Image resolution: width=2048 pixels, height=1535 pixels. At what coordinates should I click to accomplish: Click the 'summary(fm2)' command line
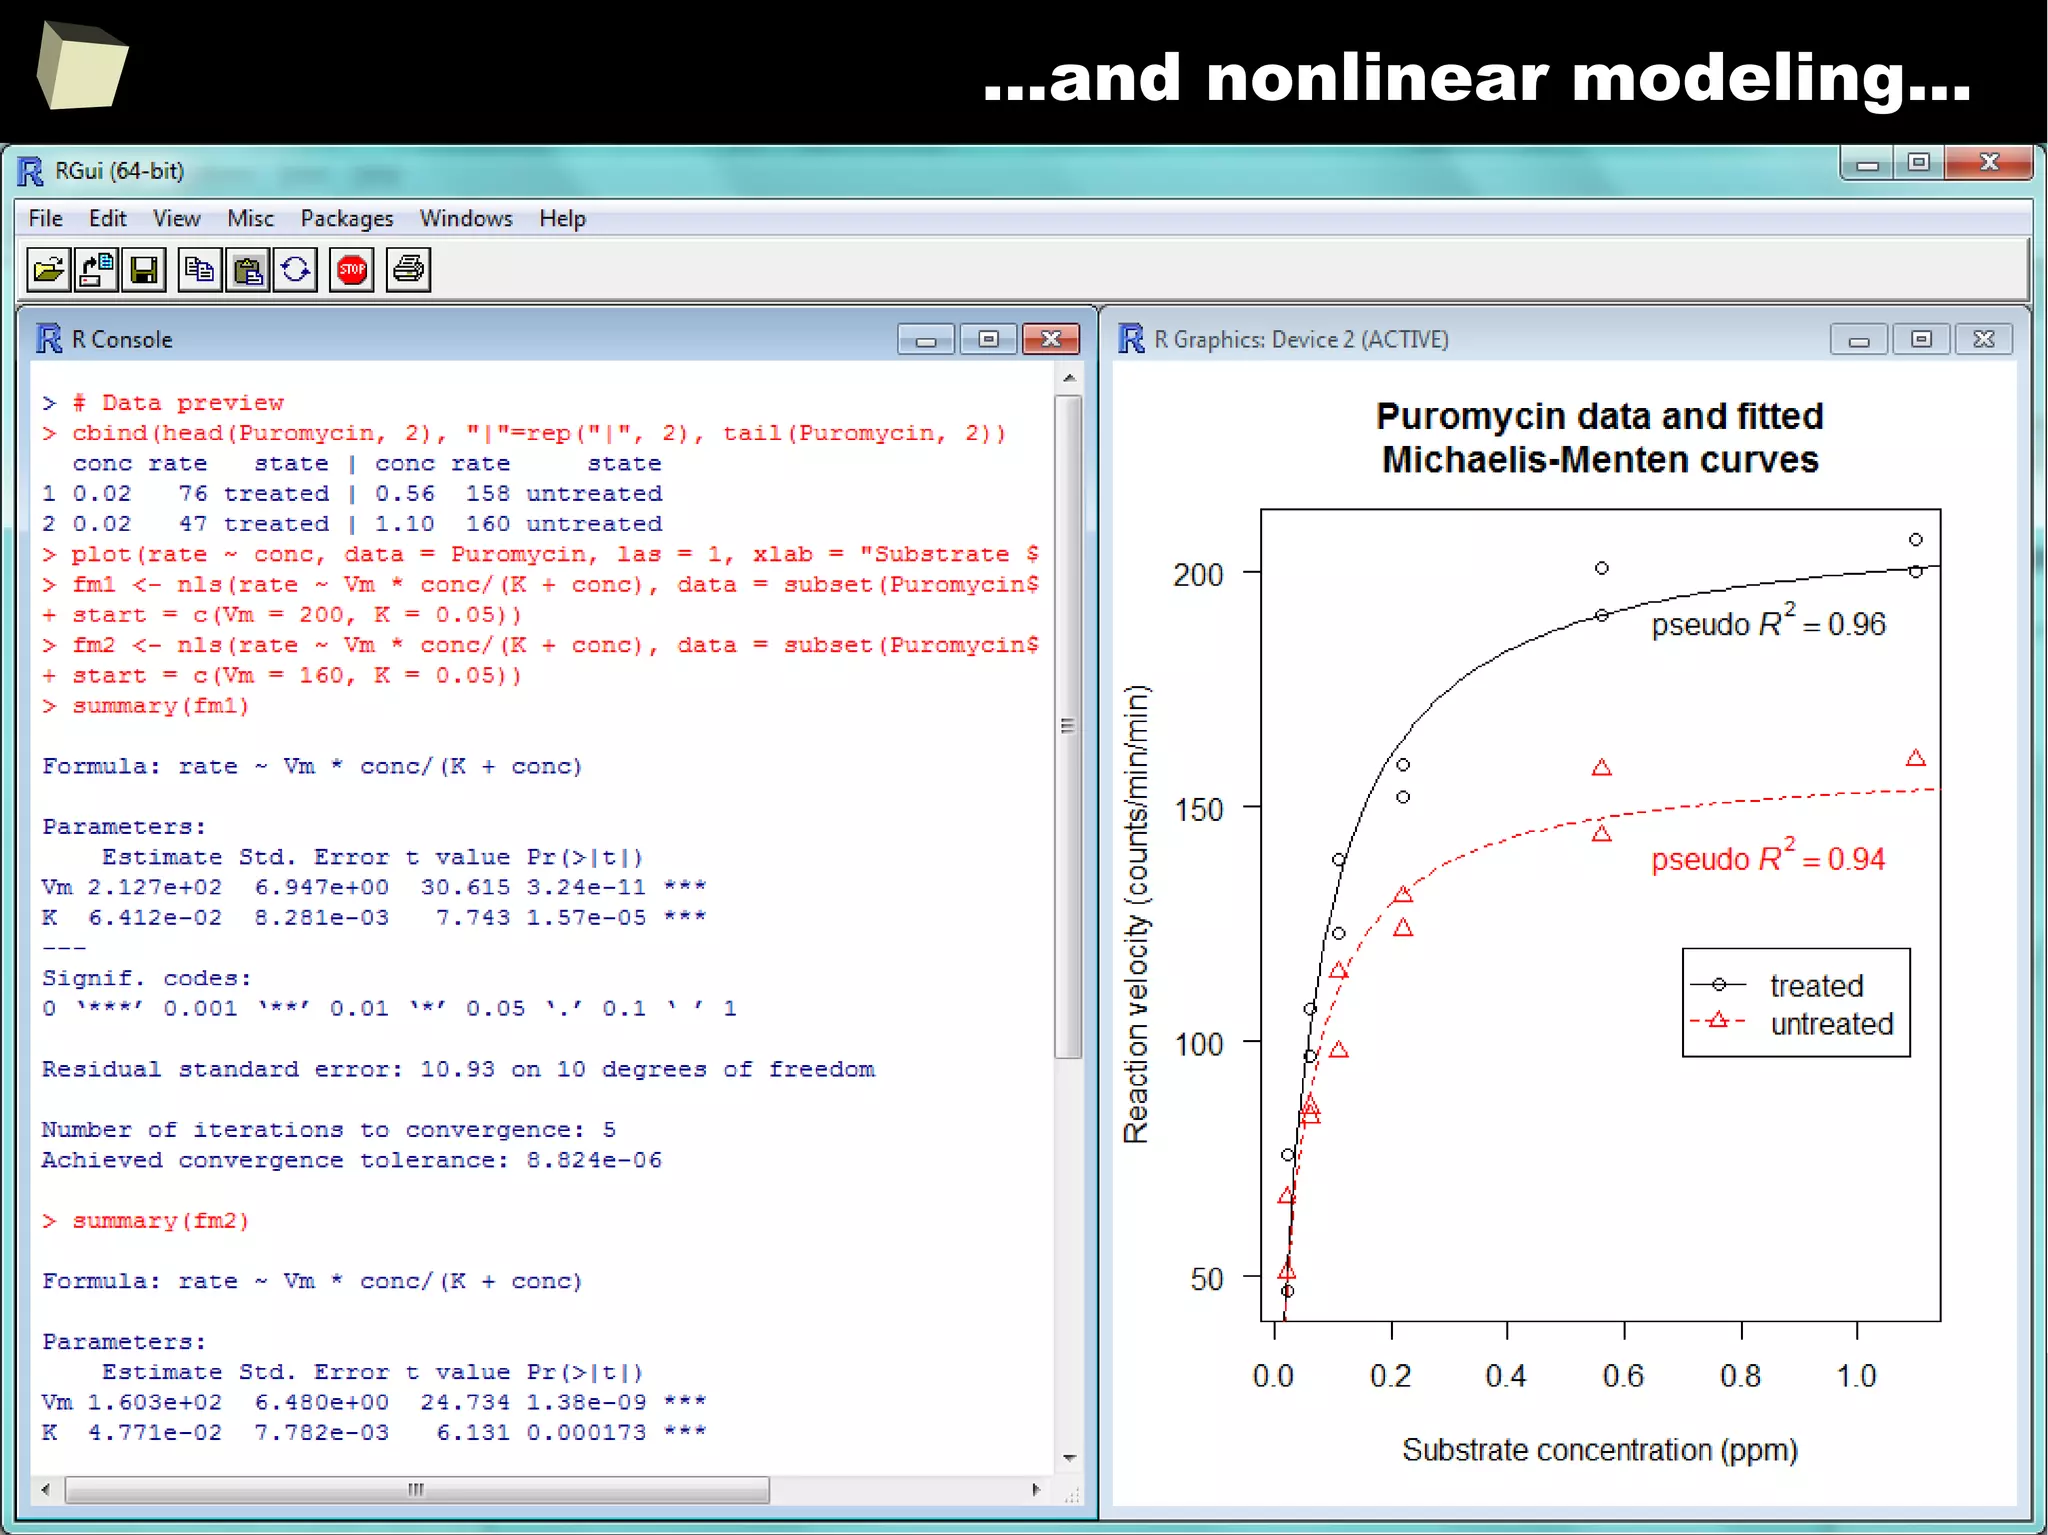[145, 1221]
